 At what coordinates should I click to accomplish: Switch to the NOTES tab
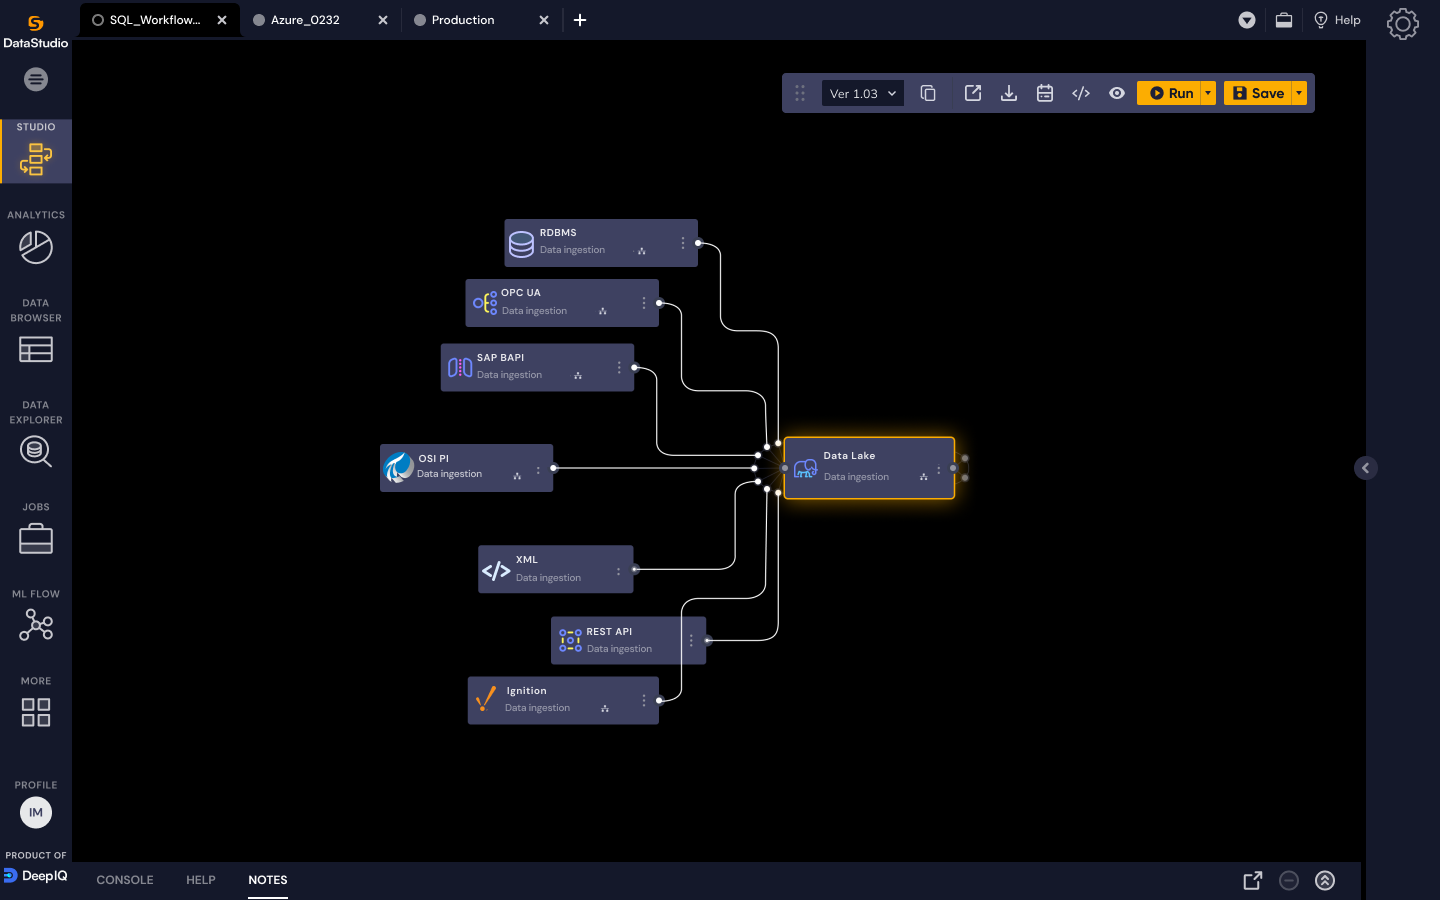268,880
